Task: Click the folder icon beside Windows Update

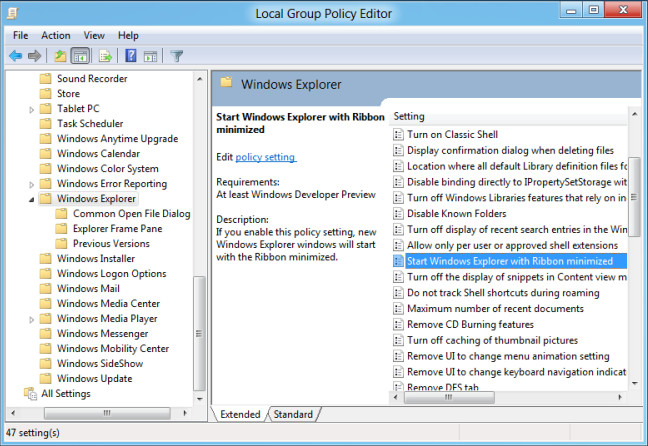Action: [x=45, y=379]
